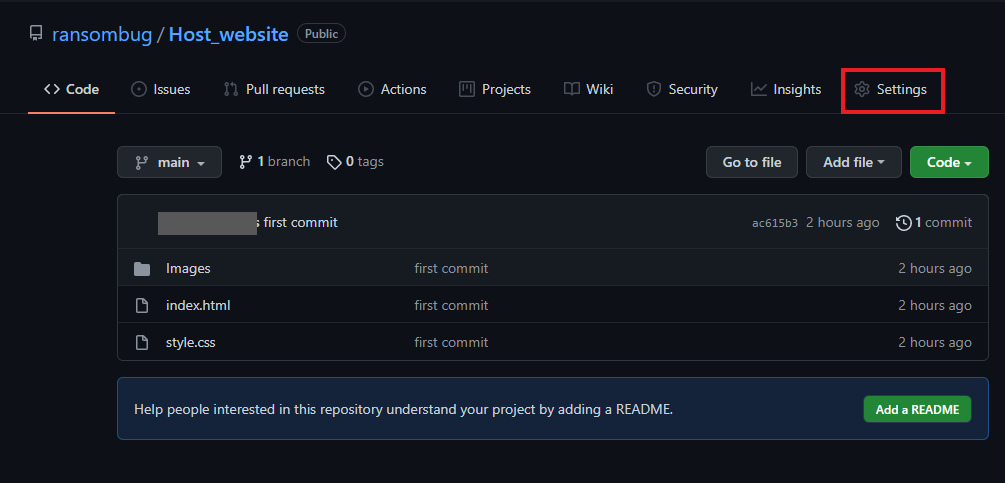
Task: Click the Settings gear icon
Action: coord(862,89)
